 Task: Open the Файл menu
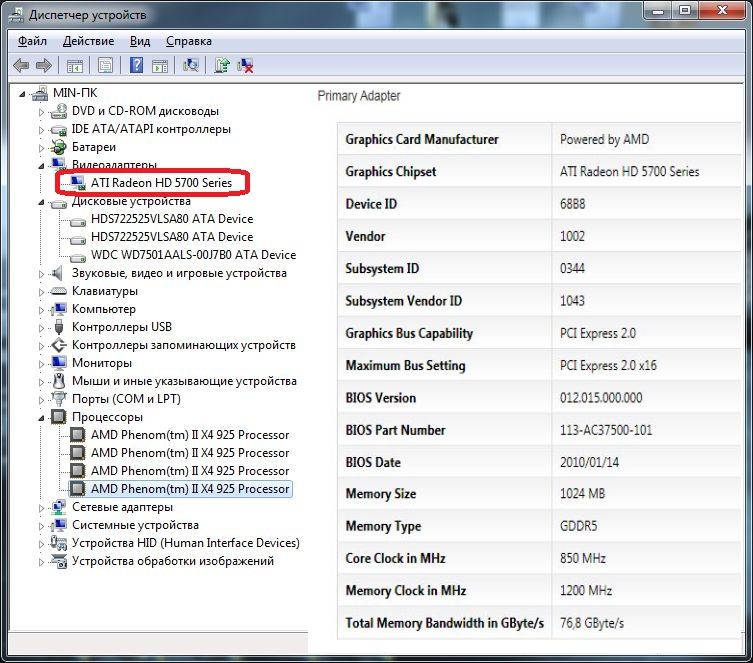coord(32,41)
